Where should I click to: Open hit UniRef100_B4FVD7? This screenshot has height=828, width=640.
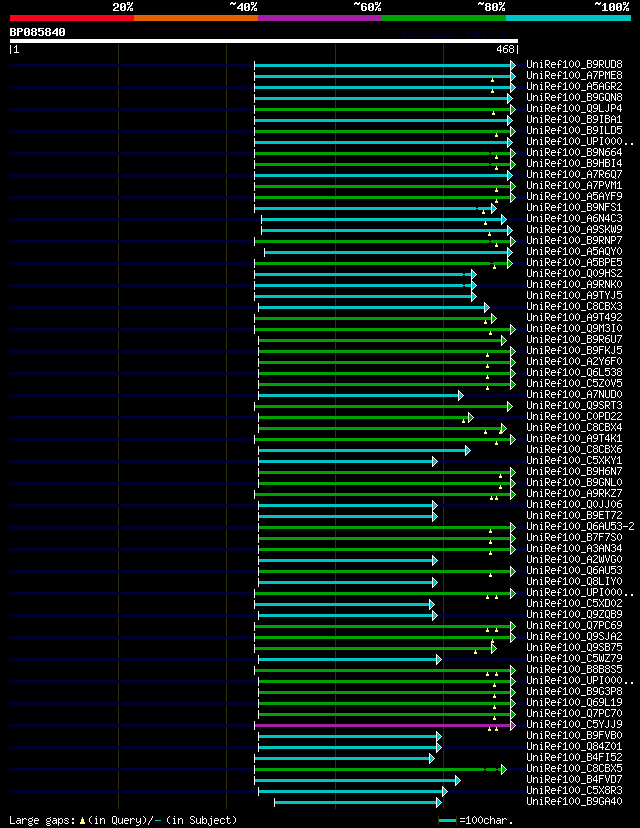tap(574, 779)
